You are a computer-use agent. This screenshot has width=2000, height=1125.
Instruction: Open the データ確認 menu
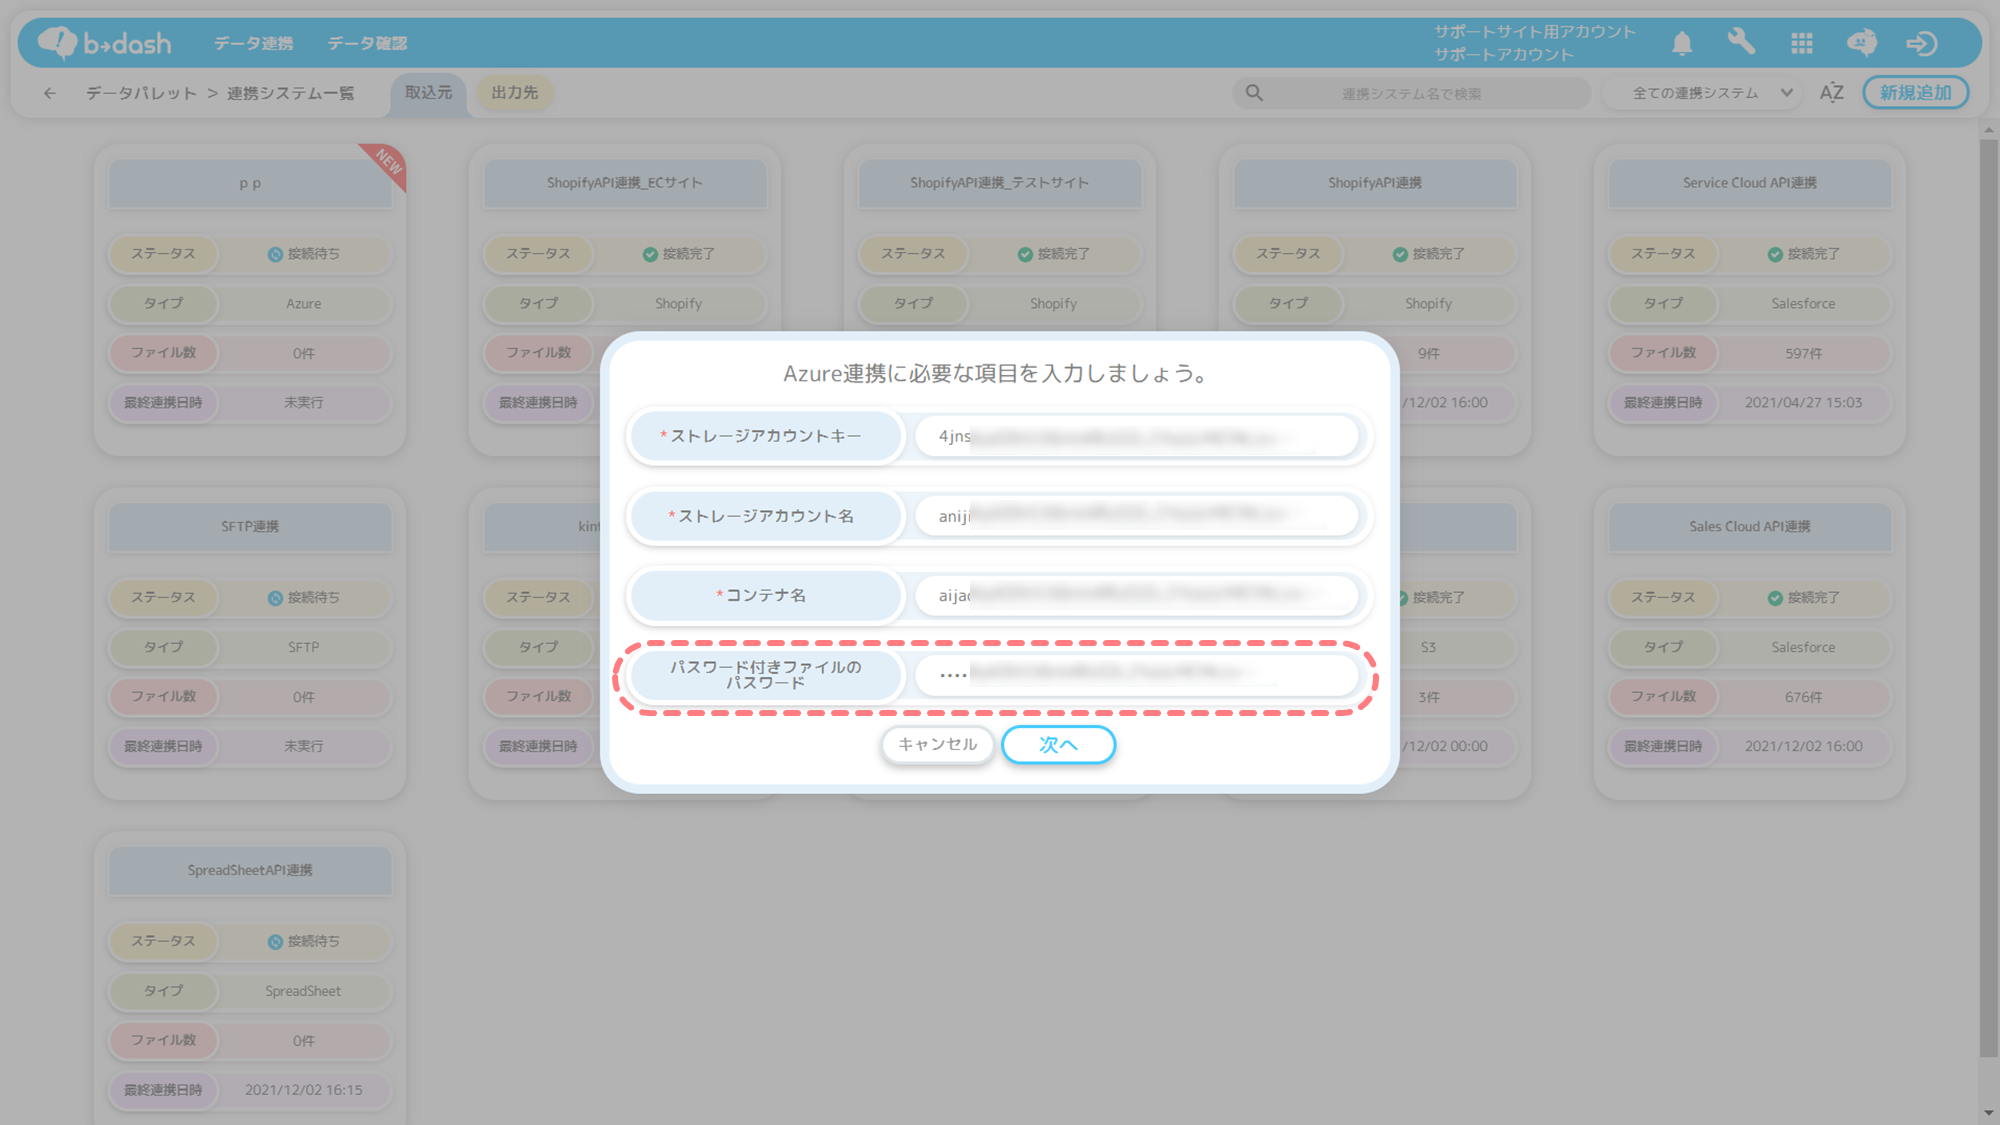click(367, 43)
